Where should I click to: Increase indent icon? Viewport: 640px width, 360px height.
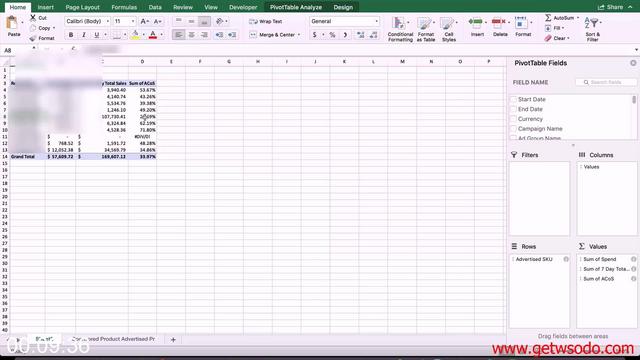pos(232,35)
